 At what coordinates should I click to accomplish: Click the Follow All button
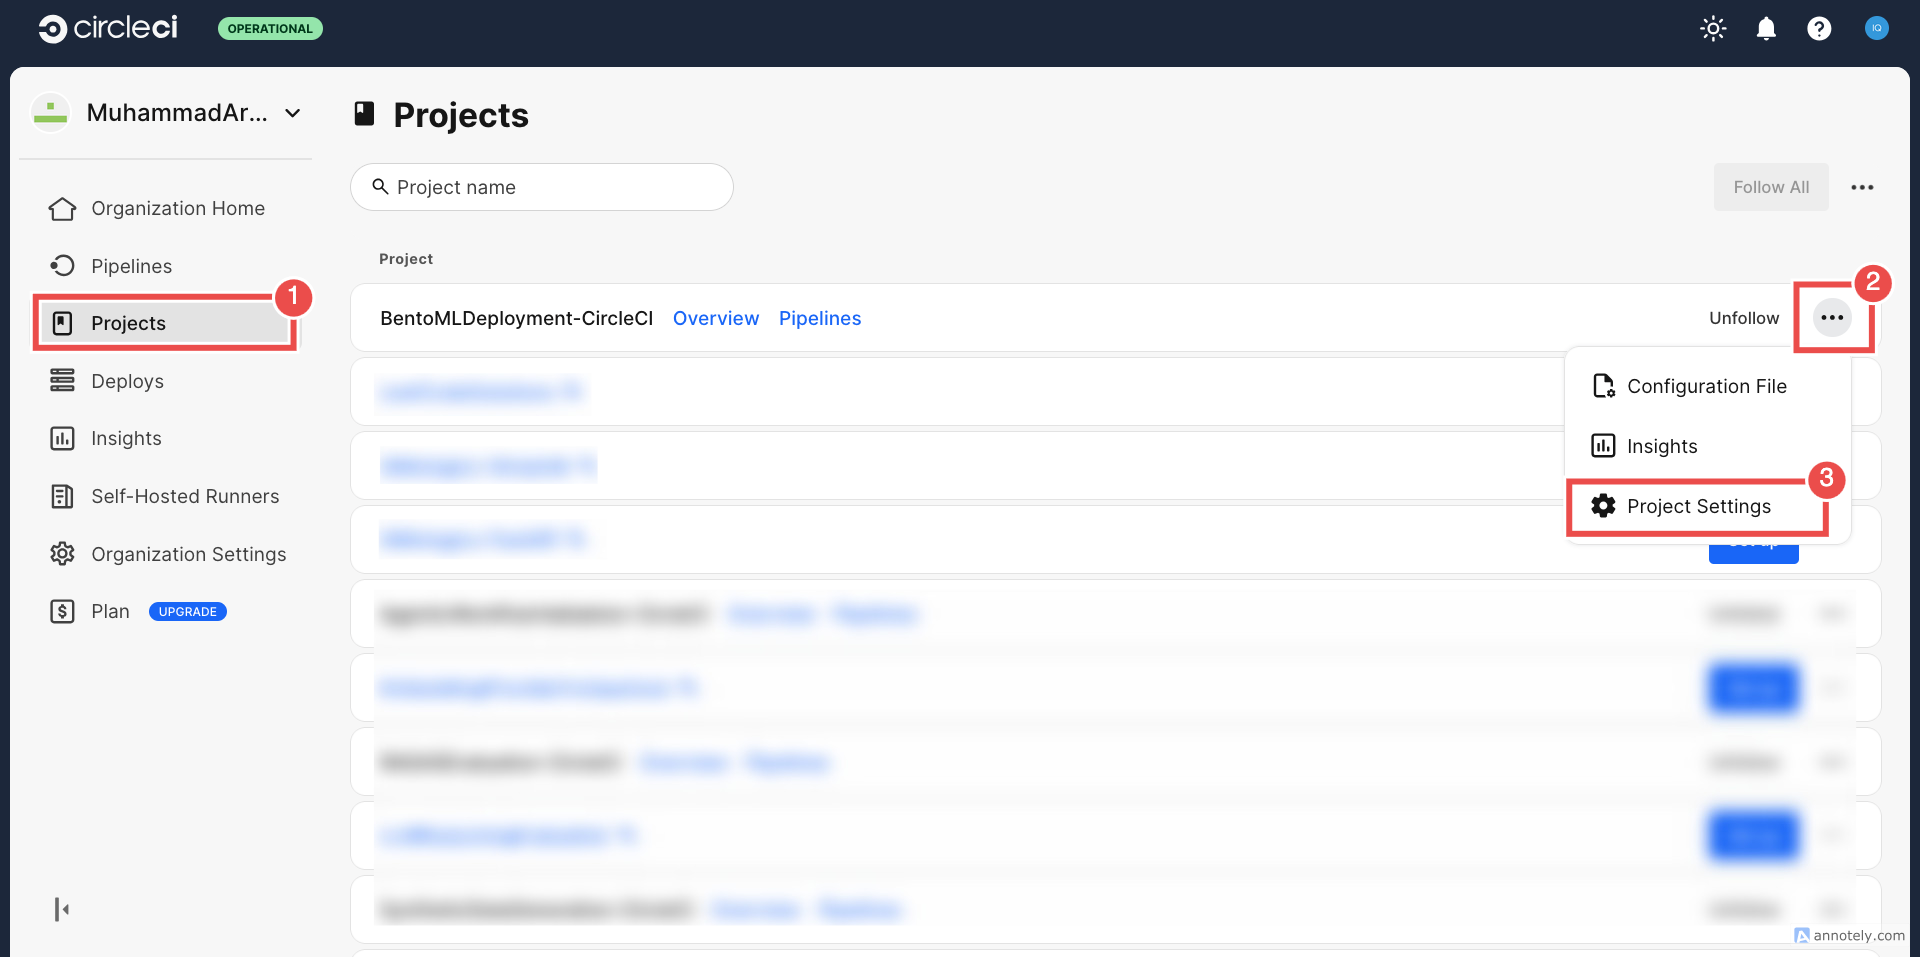(x=1771, y=187)
